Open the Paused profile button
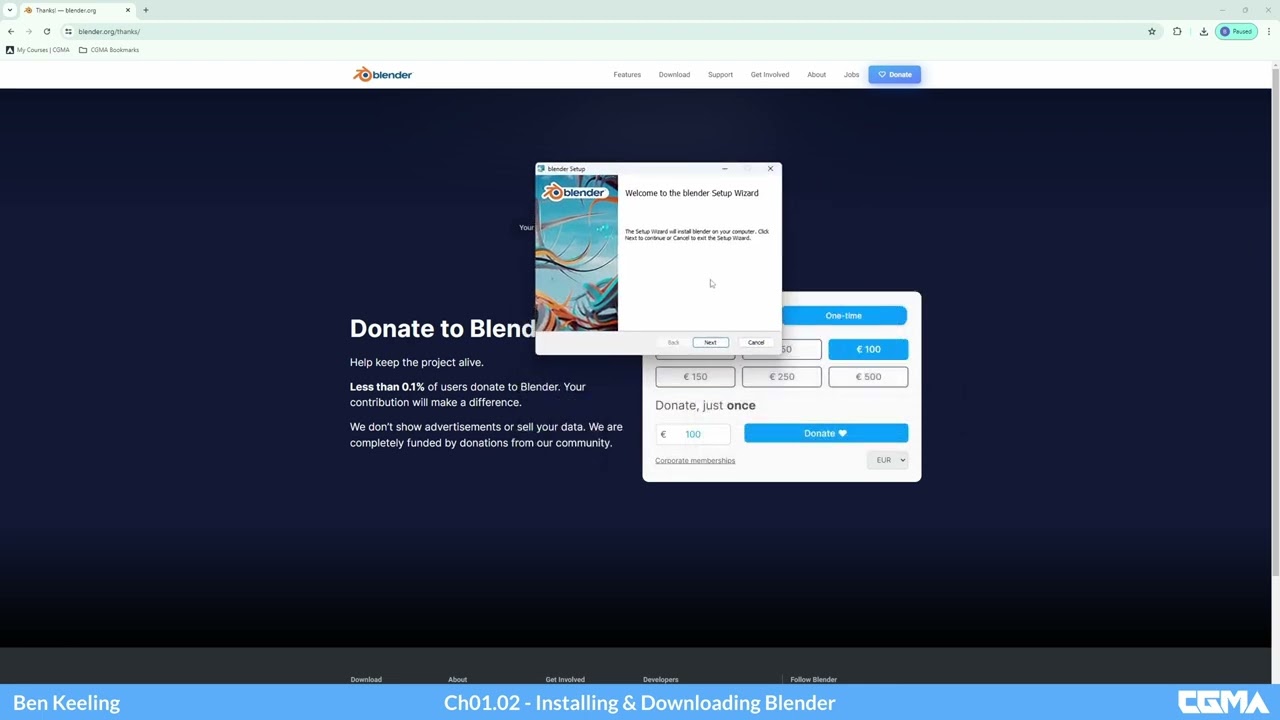The width and height of the screenshot is (1280, 720). coord(1236,31)
